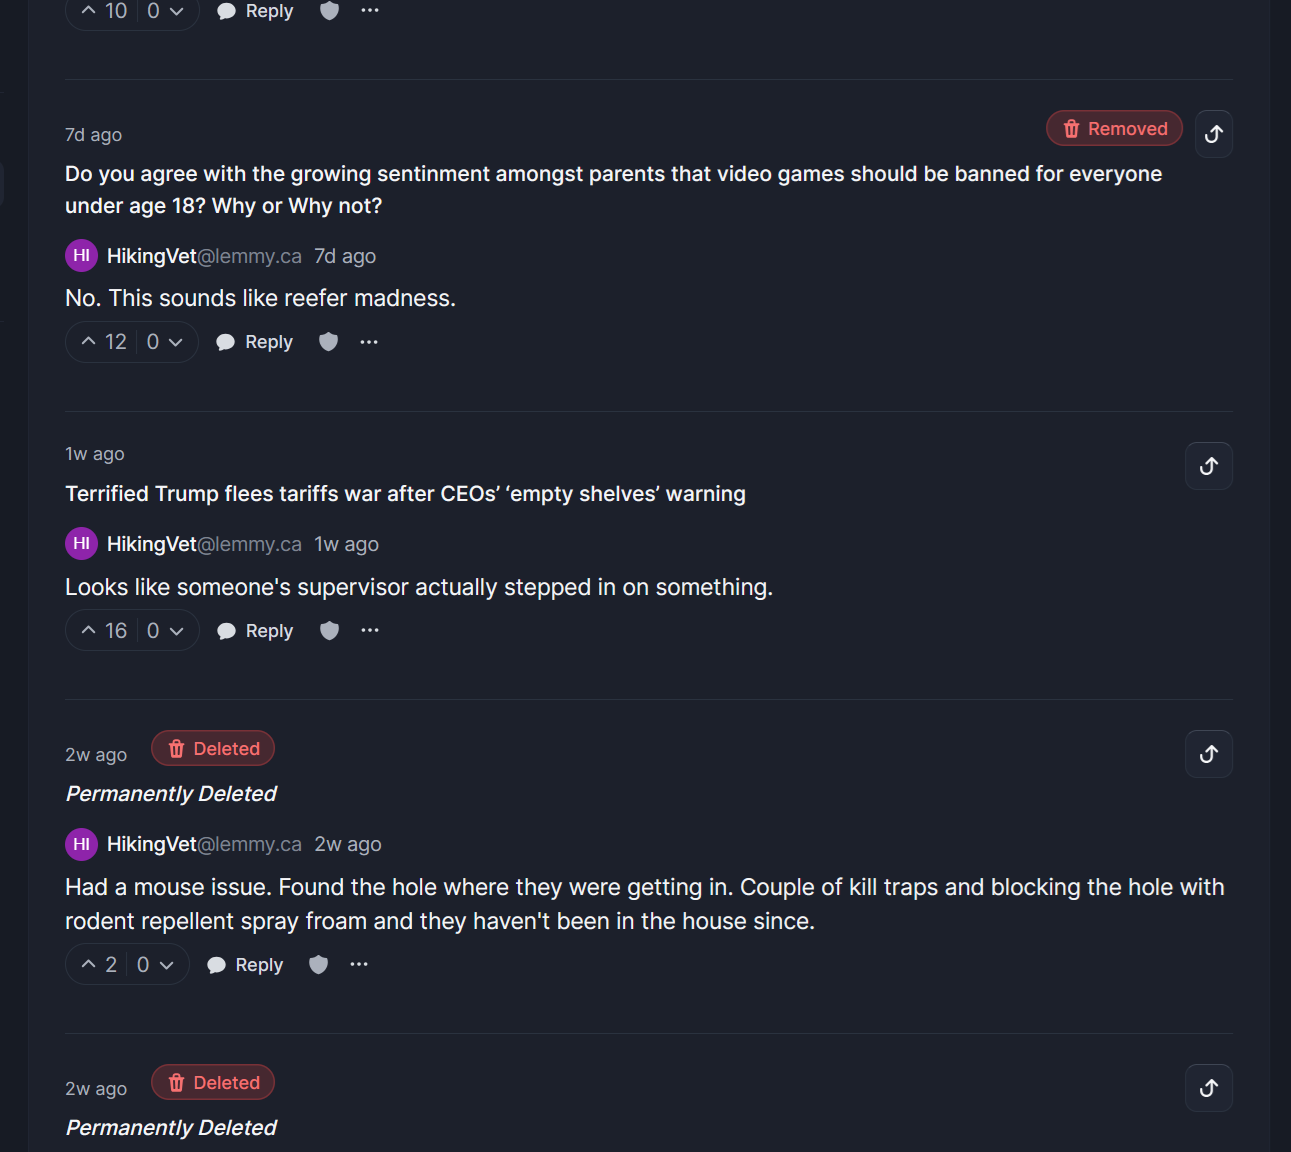
Task: Open more options on the supervisor comment
Action: 370,630
